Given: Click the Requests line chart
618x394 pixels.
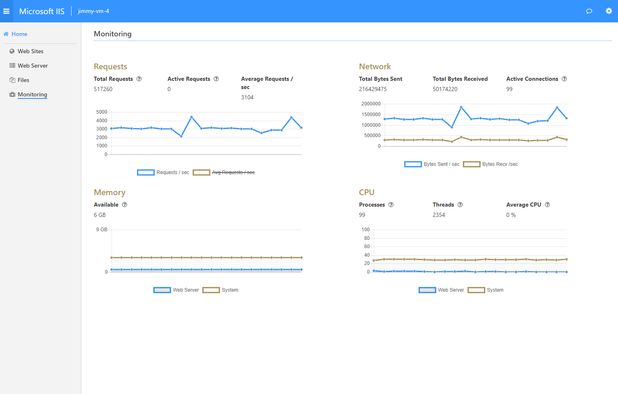Looking at the screenshot, I should point(199,133).
